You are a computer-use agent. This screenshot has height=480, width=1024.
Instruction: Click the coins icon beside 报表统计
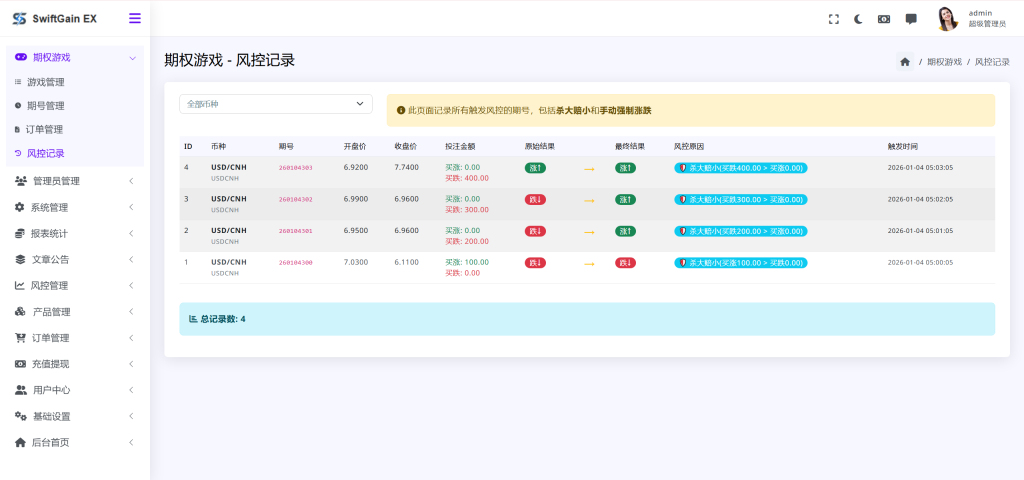tap(20, 233)
